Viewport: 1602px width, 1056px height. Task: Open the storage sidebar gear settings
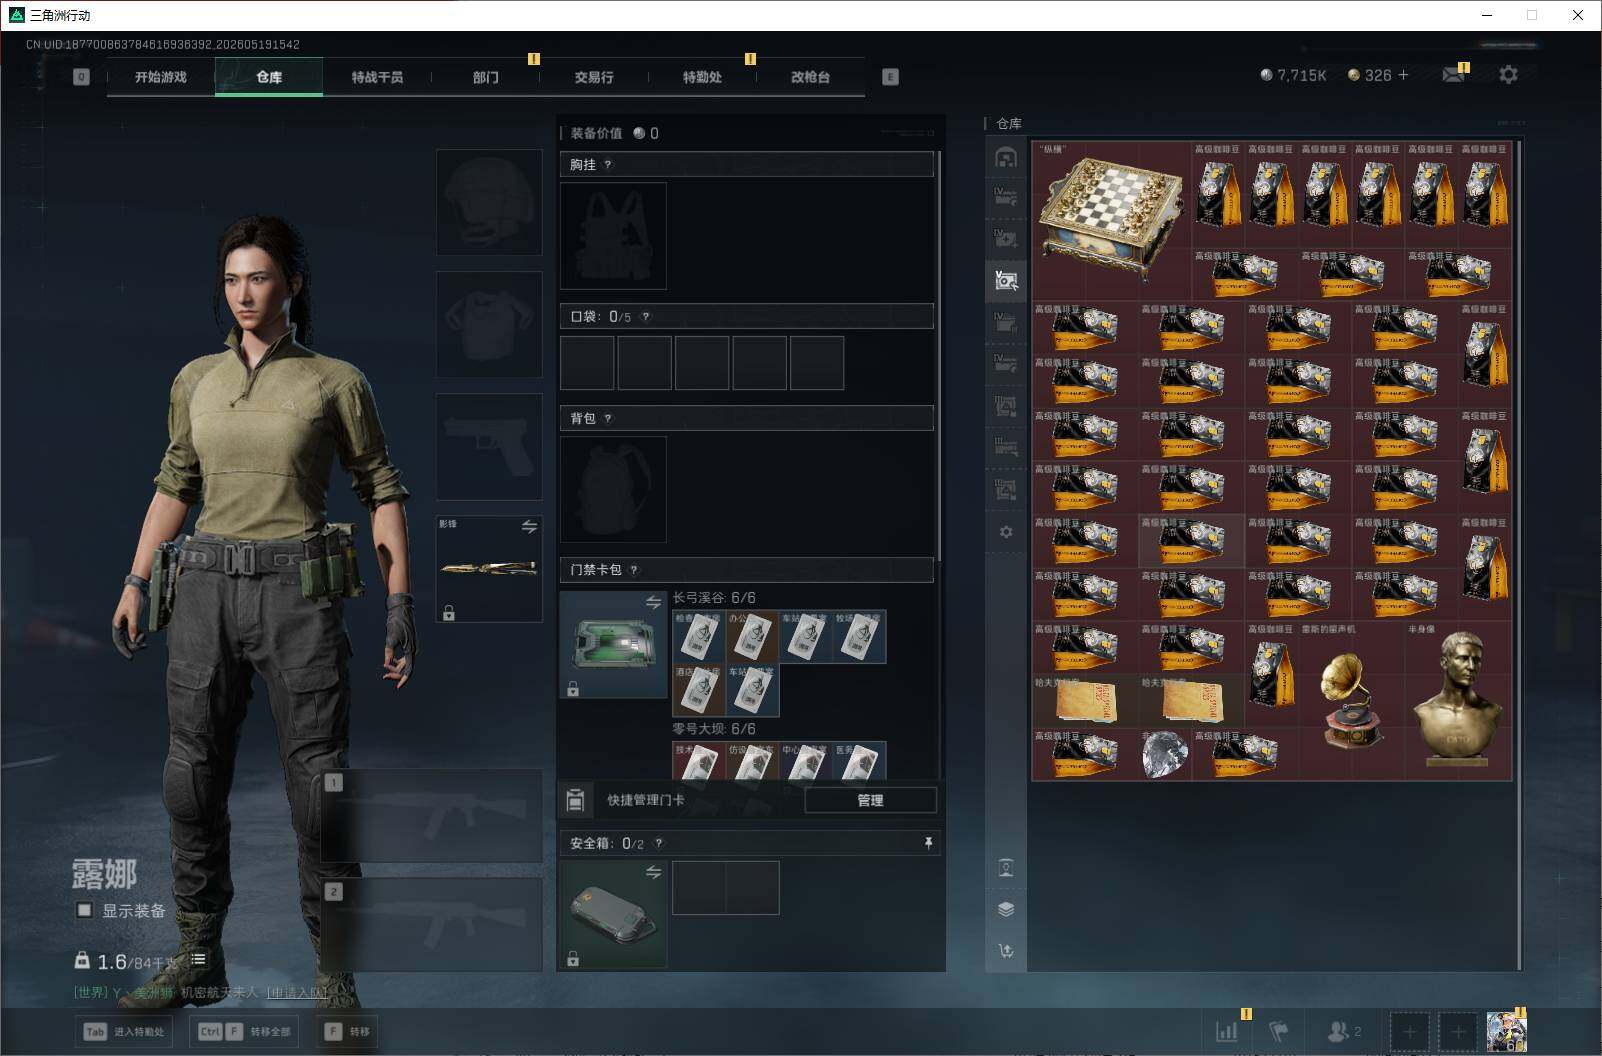[x=1006, y=532]
